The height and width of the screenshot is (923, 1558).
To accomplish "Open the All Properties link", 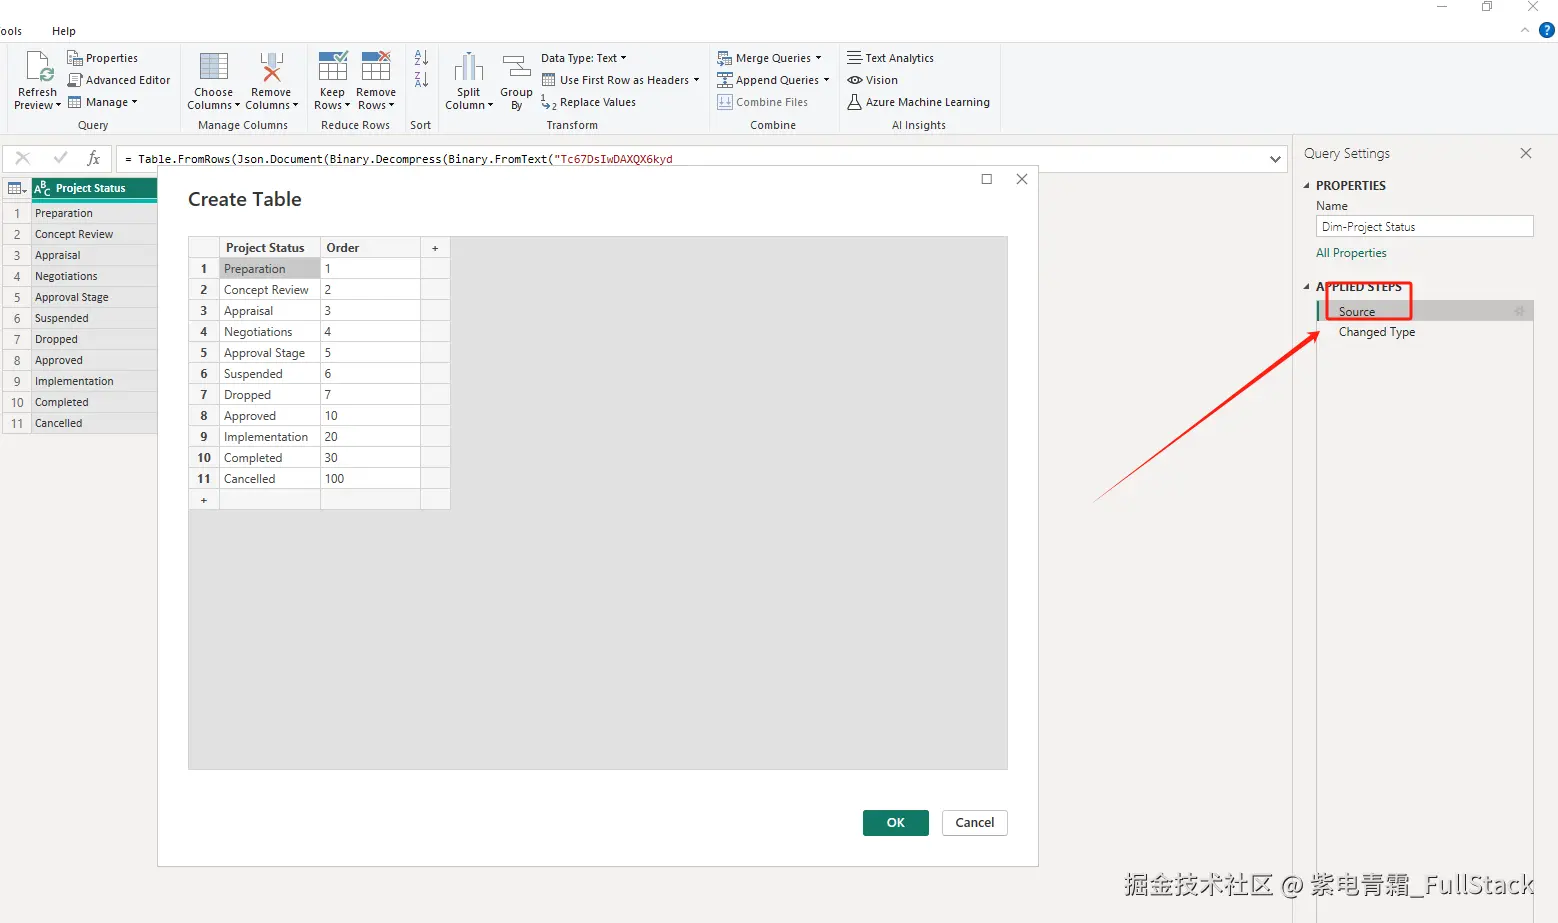I will coord(1351,253).
